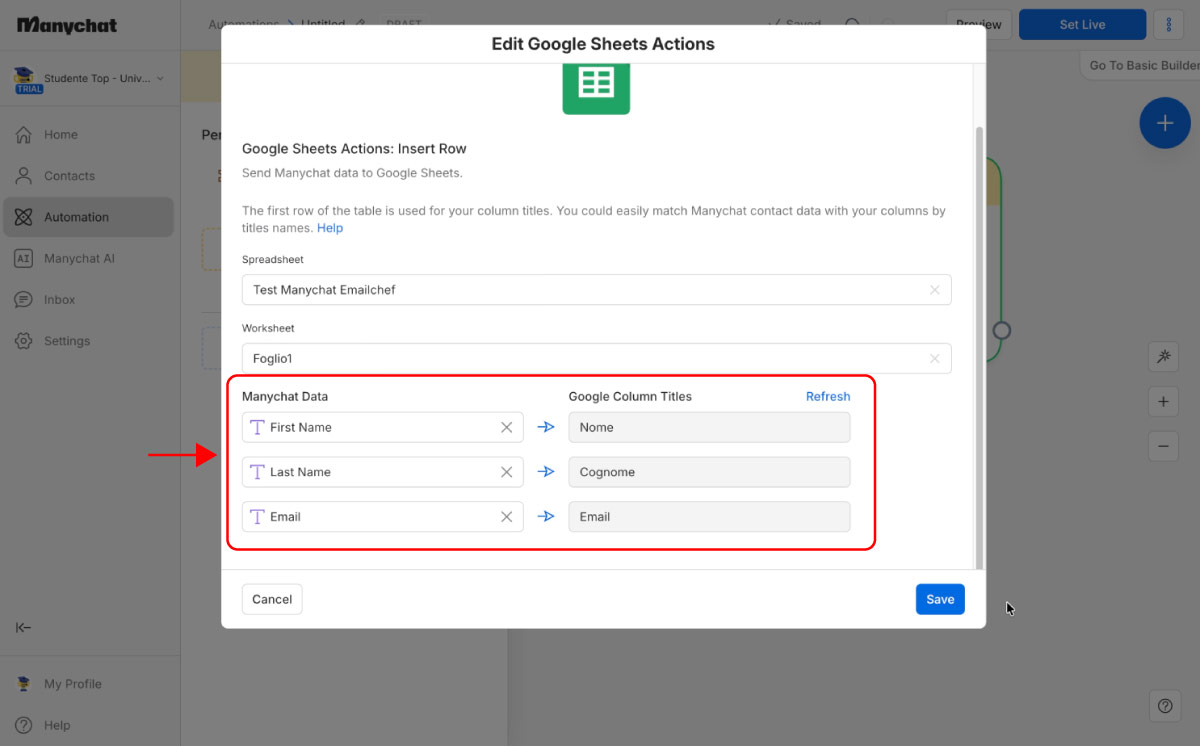Open the Help link in description
The height and width of the screenshot is (746, 1200).
click(x=330, y=228)
